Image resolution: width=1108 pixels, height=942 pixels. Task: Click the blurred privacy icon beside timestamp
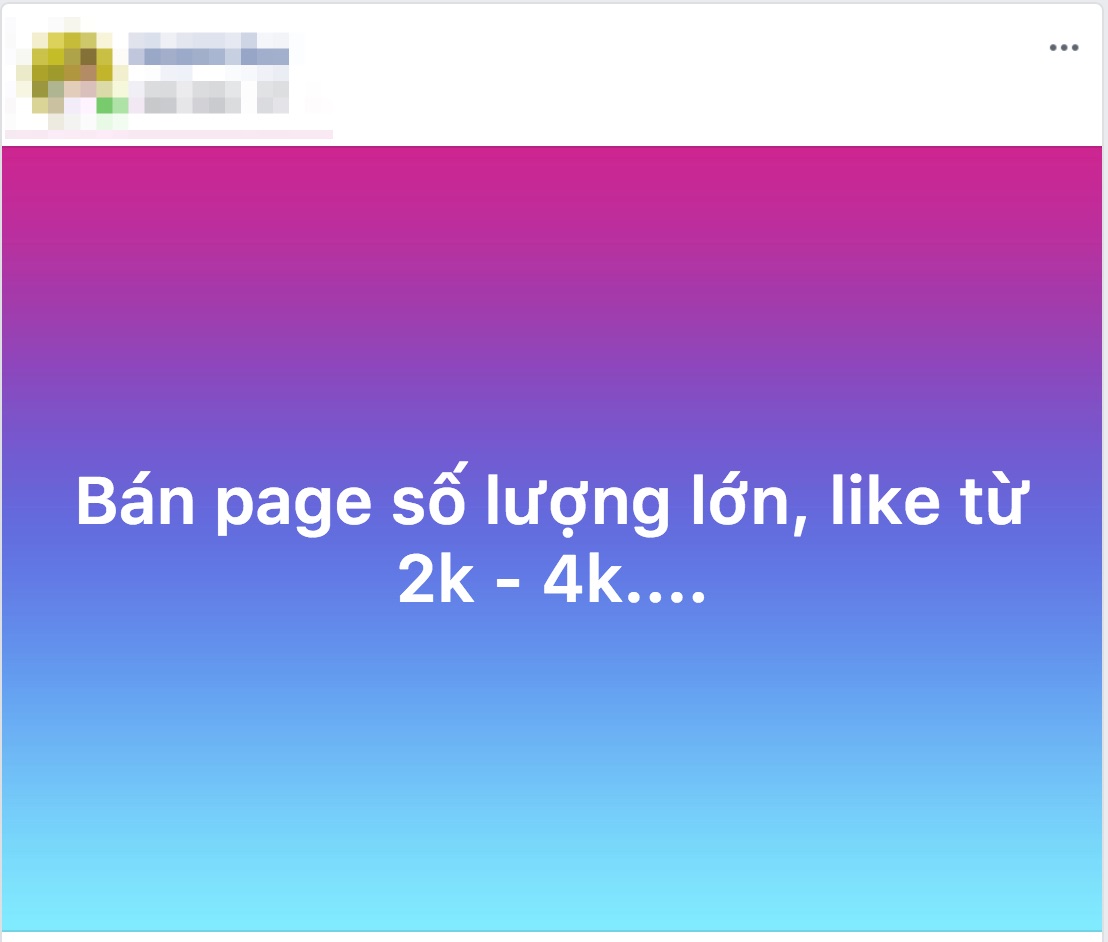click(x=273, y=98)
